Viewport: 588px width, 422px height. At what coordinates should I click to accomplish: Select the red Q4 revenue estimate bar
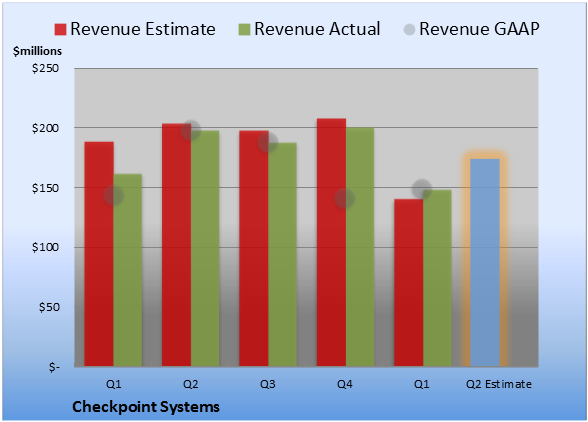(x=332, y=242)
